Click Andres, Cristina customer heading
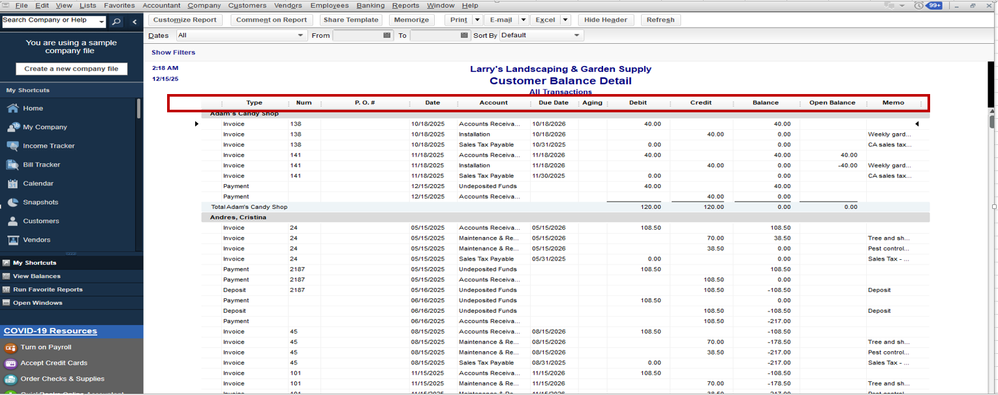 point(565,218)
